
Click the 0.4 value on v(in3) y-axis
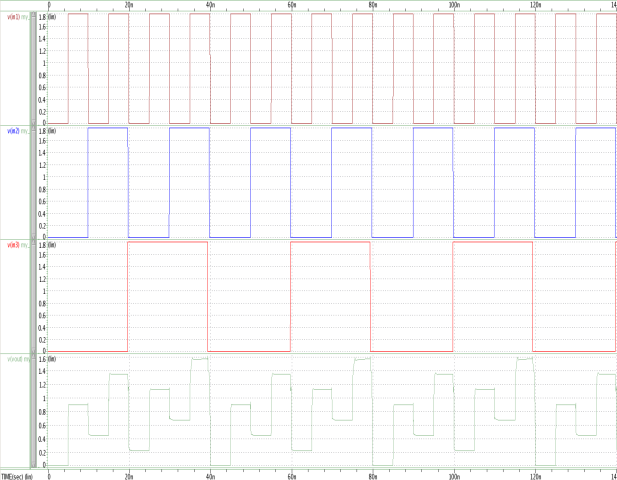[42, 328]
